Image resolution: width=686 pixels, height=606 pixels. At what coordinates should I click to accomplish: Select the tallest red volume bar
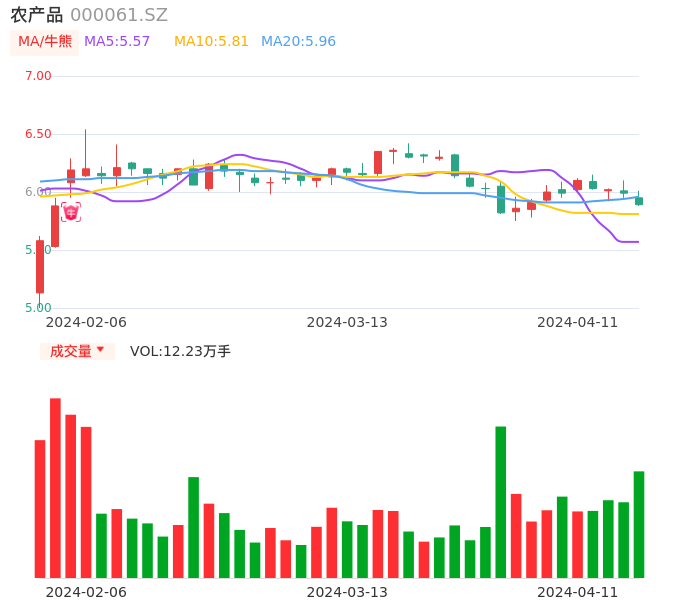pos(55,487)
